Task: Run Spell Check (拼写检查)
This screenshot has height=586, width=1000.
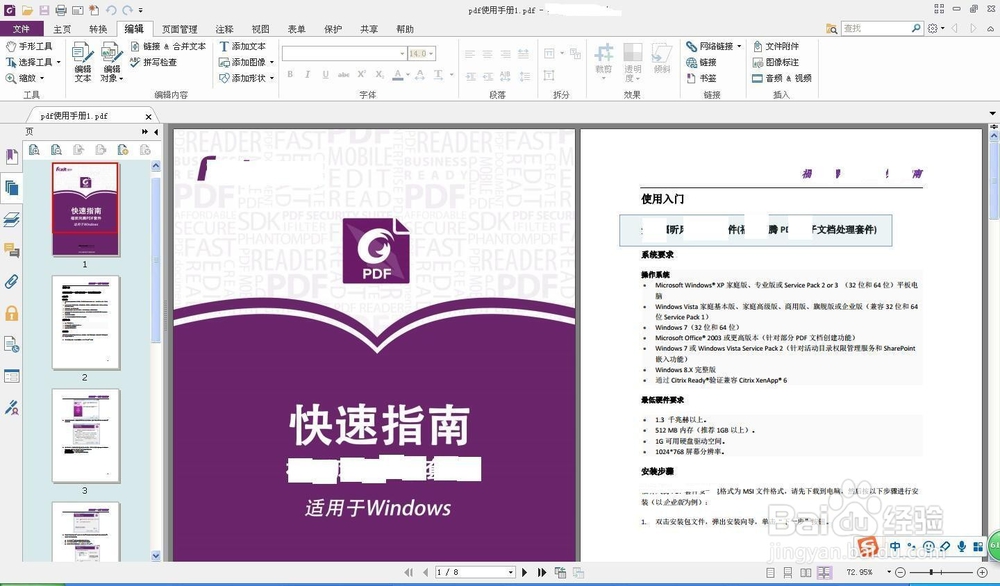Action: 153,62
